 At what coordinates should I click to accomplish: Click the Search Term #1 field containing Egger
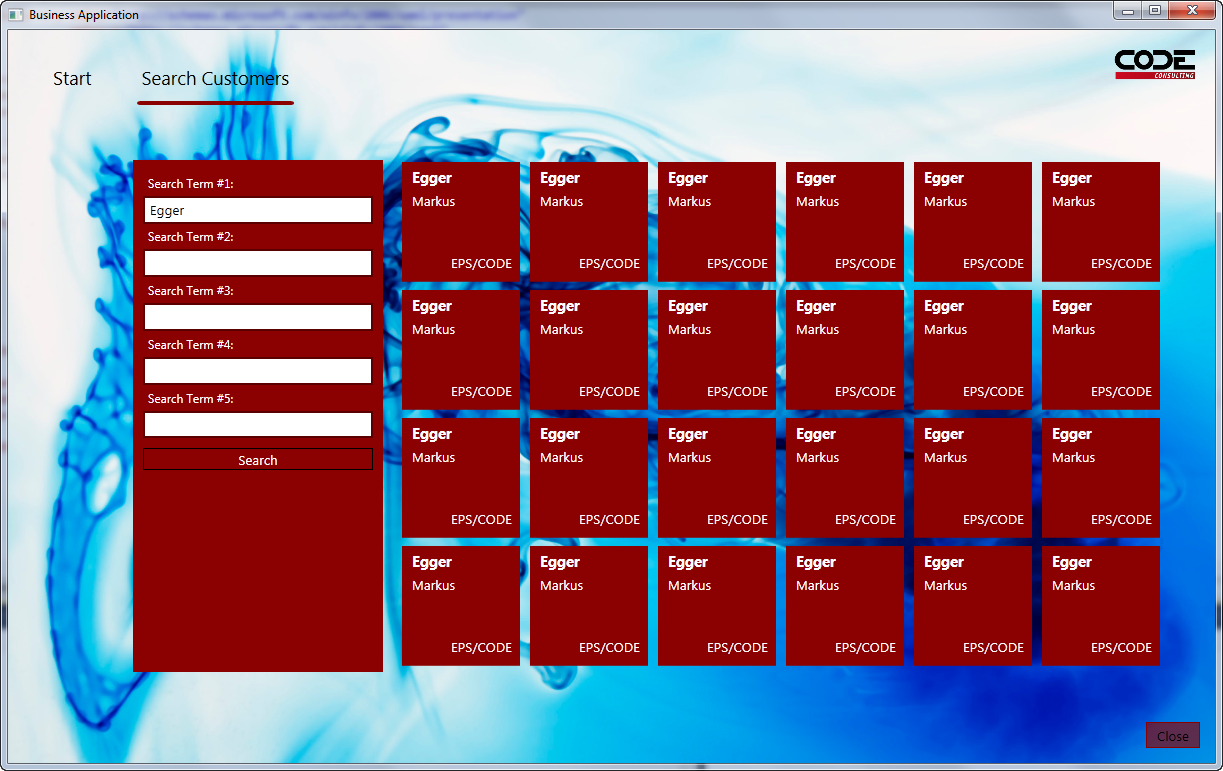point(258,210)
